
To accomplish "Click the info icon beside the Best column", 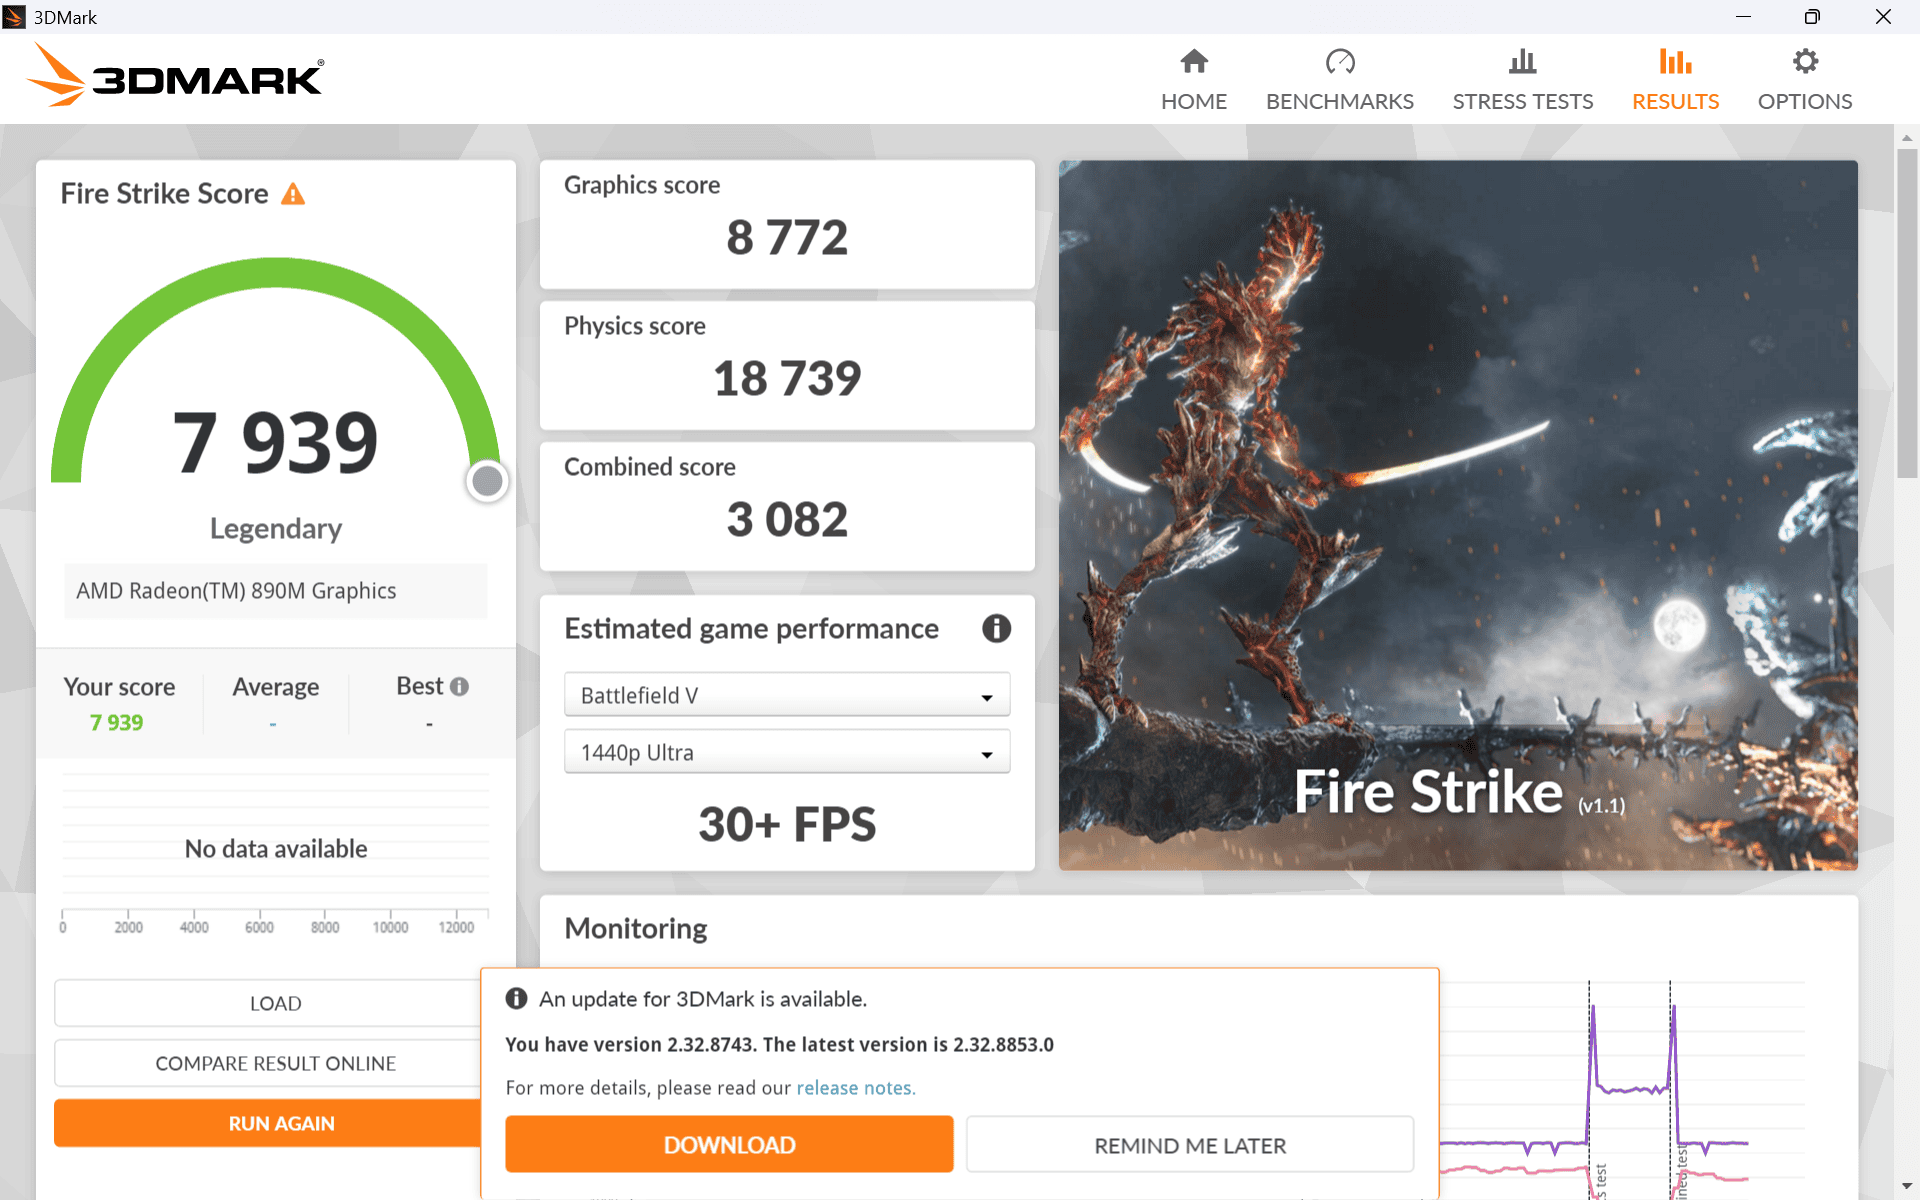I will 460,686.
